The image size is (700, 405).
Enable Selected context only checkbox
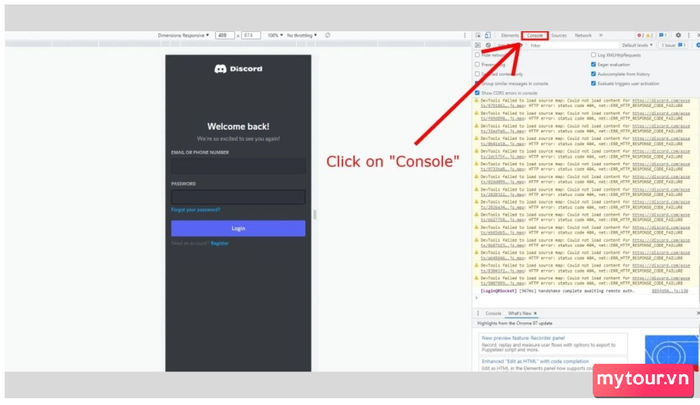(477, 74)
